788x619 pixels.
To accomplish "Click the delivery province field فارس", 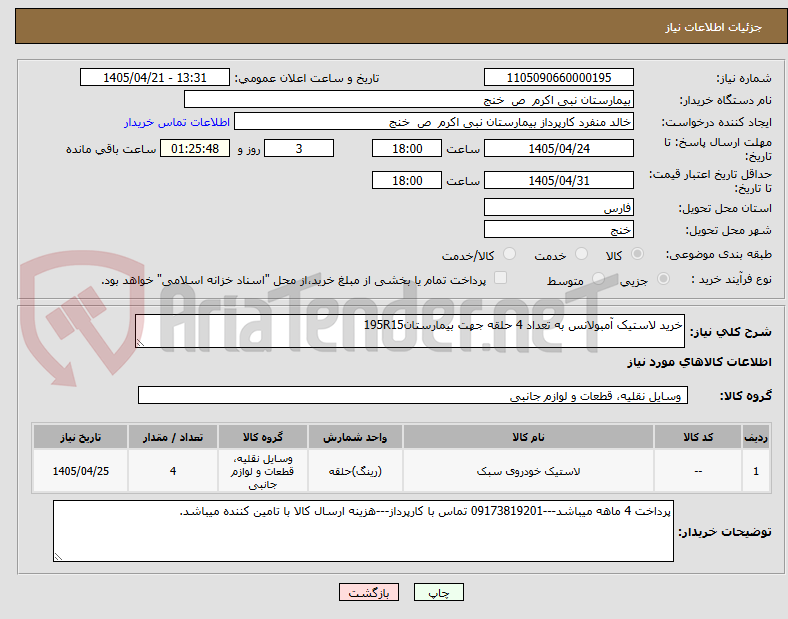I will 559,207.
